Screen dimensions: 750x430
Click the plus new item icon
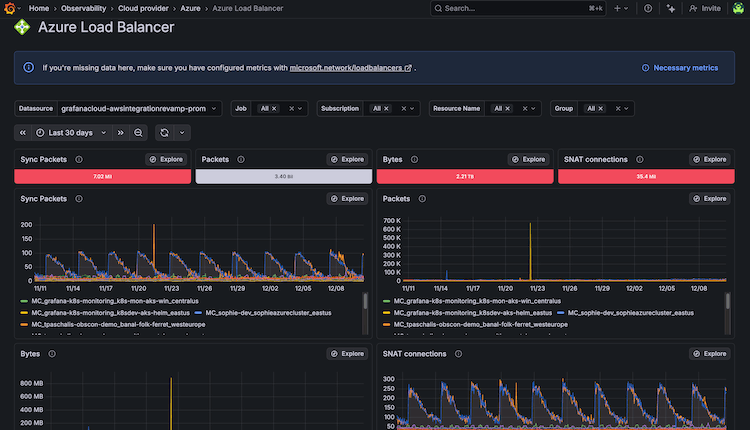coord(617,8)
